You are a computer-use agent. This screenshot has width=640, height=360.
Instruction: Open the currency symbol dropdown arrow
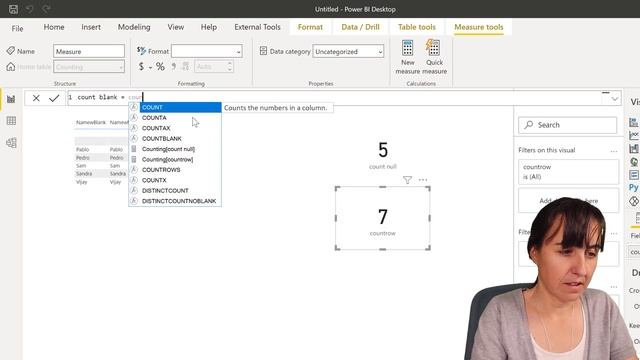pyautogui.click(x=150, y=67)
